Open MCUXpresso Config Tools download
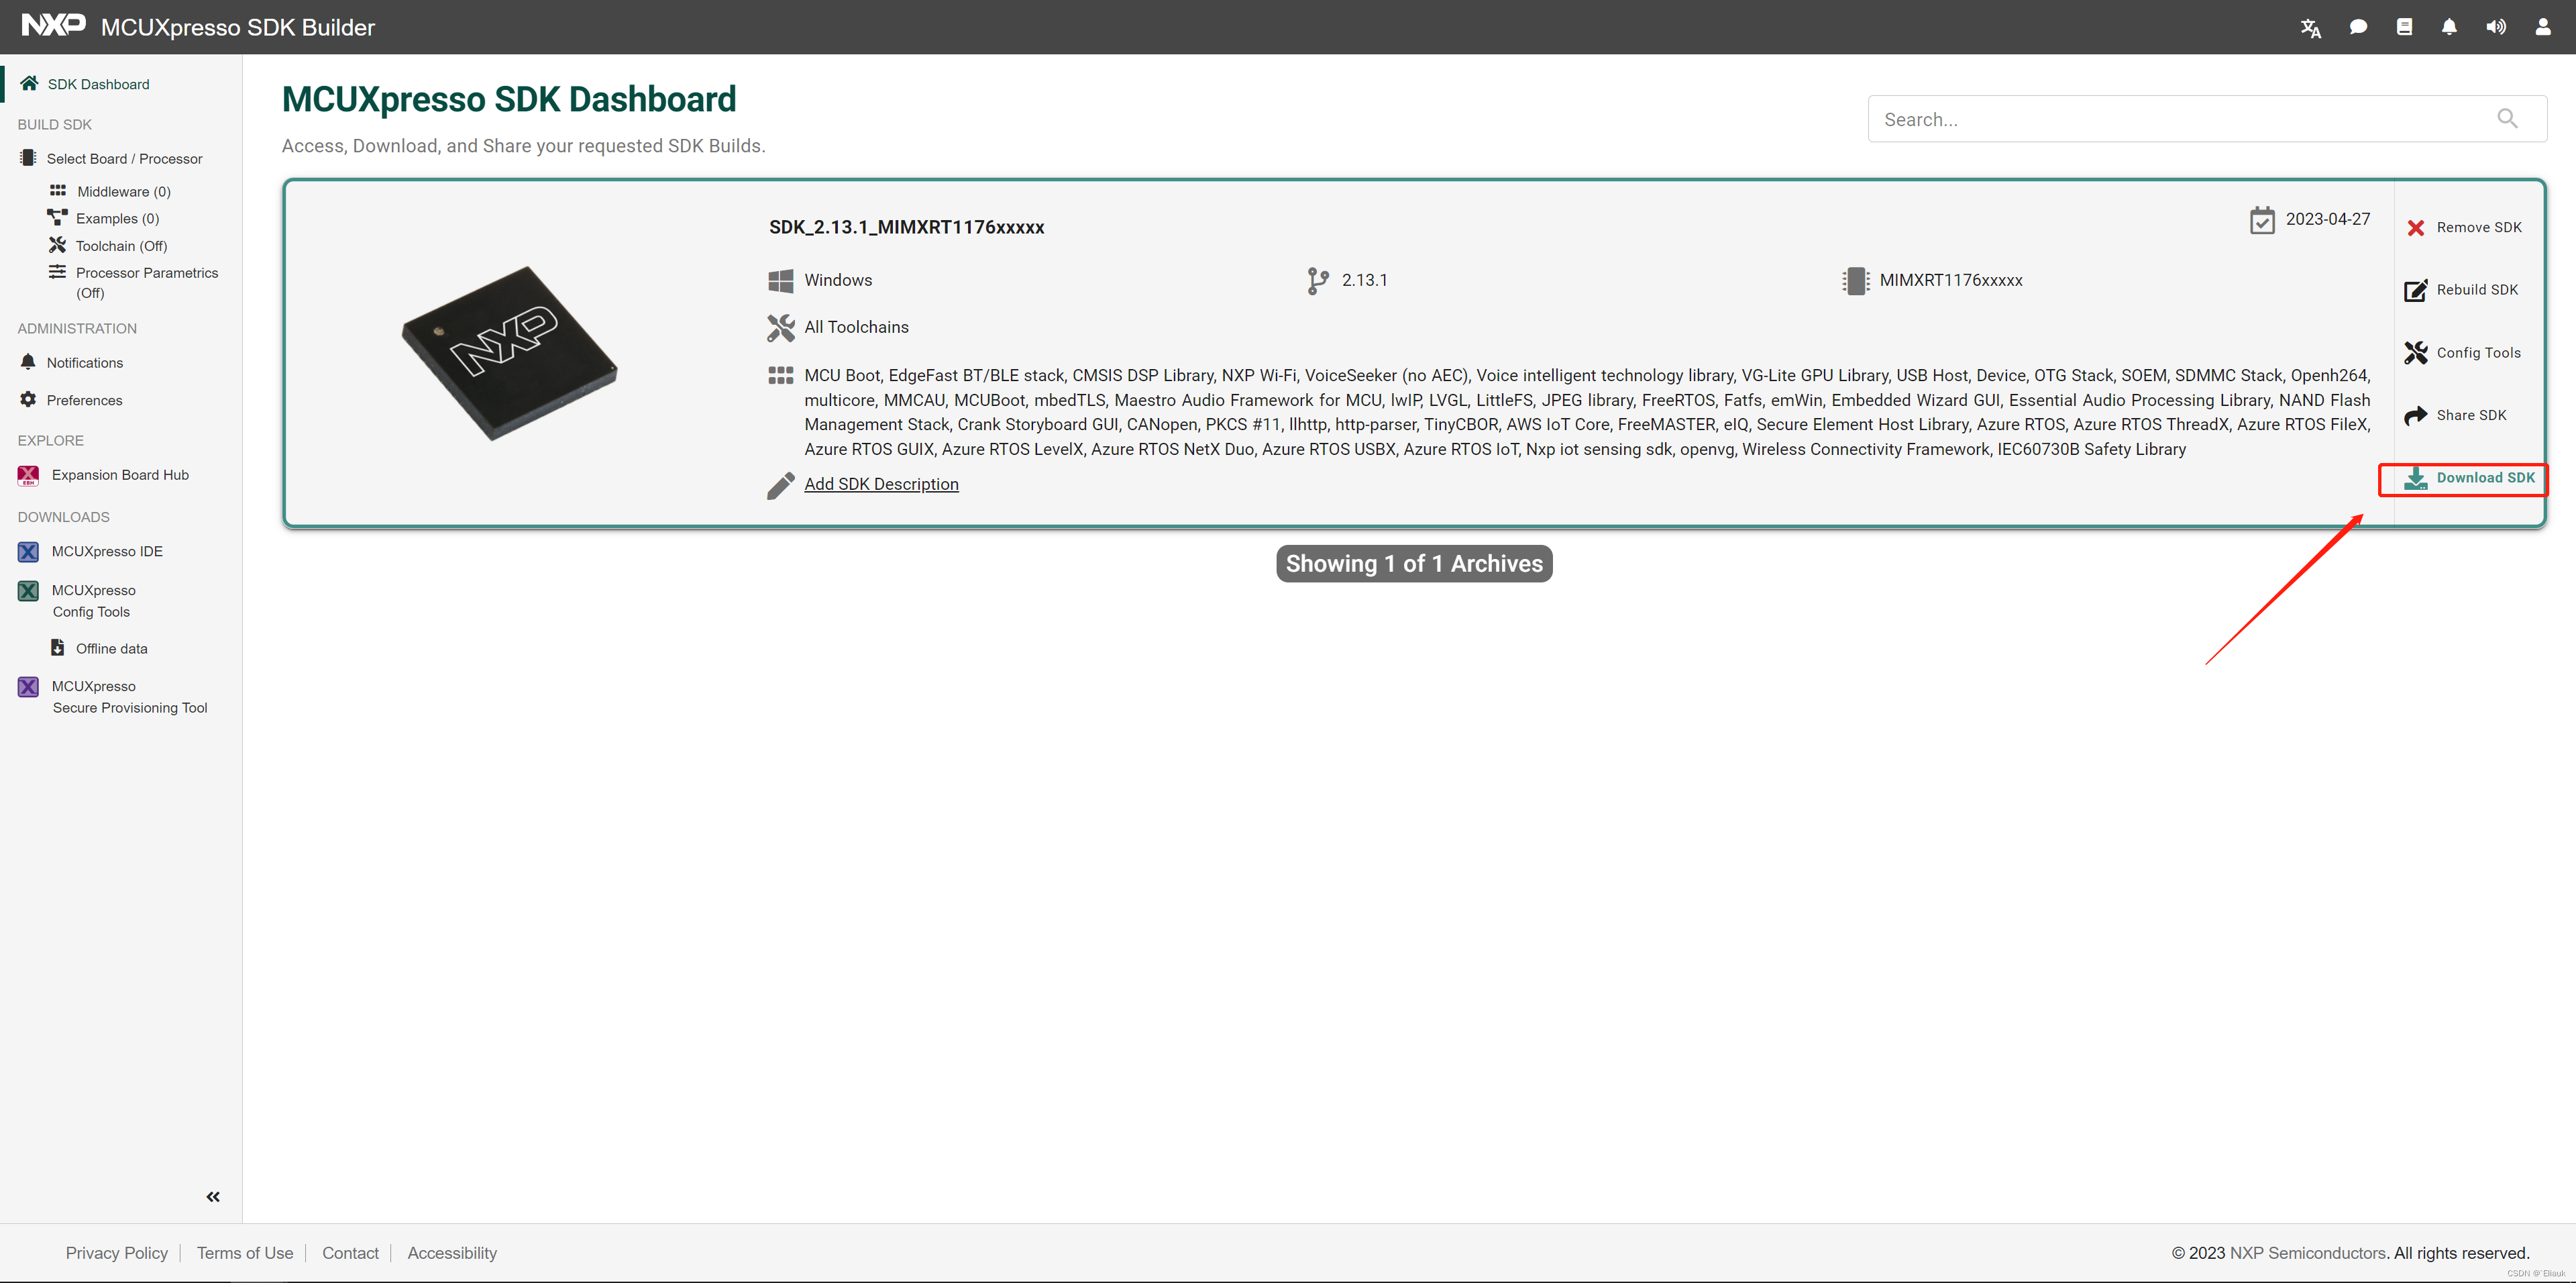The height and width of the screenshot is (1283, 2576). tap(93, 601)
